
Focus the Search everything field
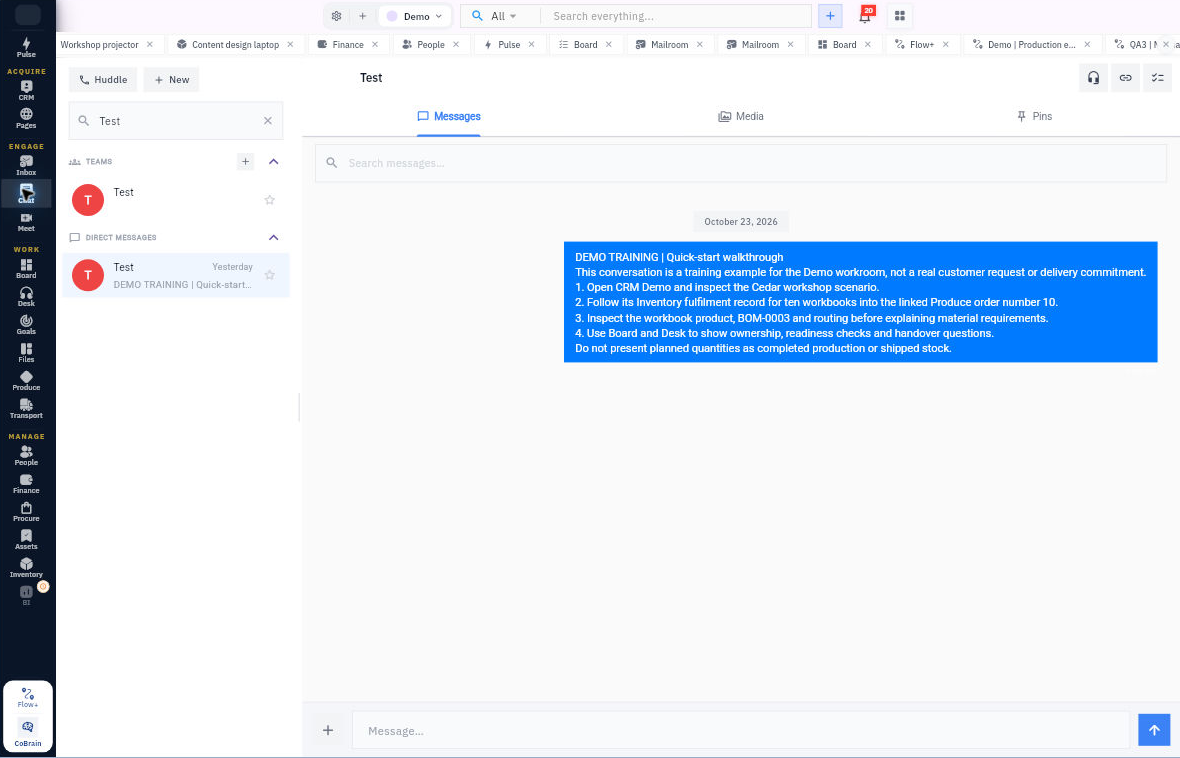coord(677,16)
